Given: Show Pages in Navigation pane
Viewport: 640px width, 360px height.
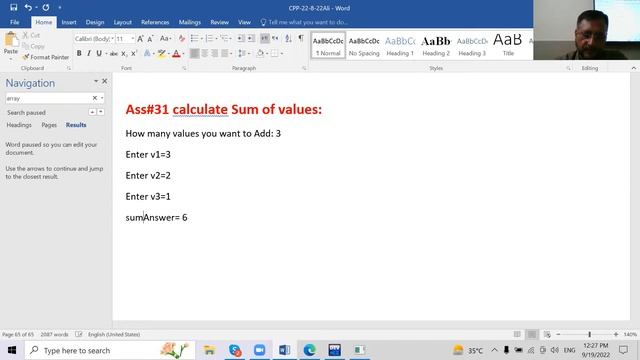Looking at the screenshot, I should click(x=49, y=125).
